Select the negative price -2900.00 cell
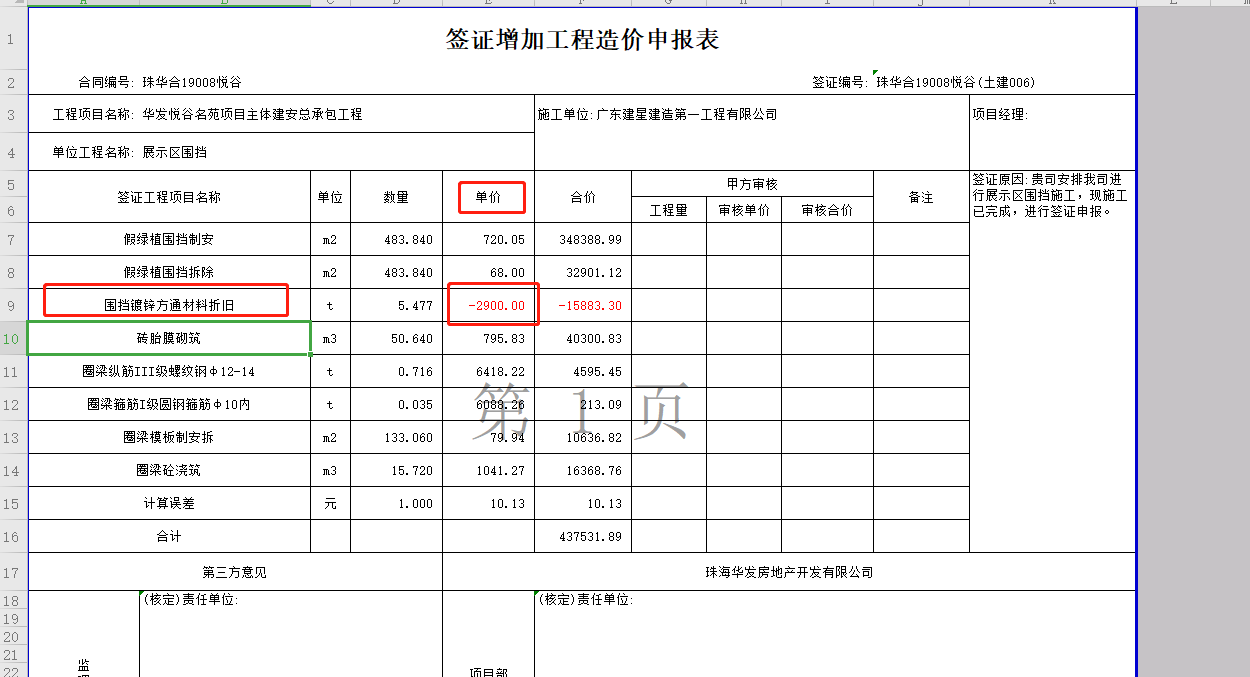The image size is (1250, 677). coord(488,305)
